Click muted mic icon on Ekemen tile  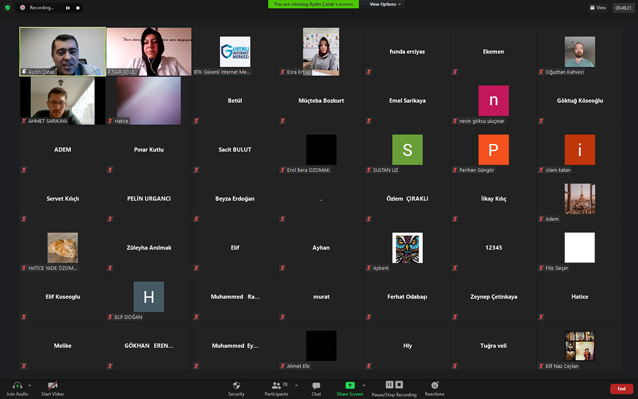pyautogui.click(x=455, y=72)
